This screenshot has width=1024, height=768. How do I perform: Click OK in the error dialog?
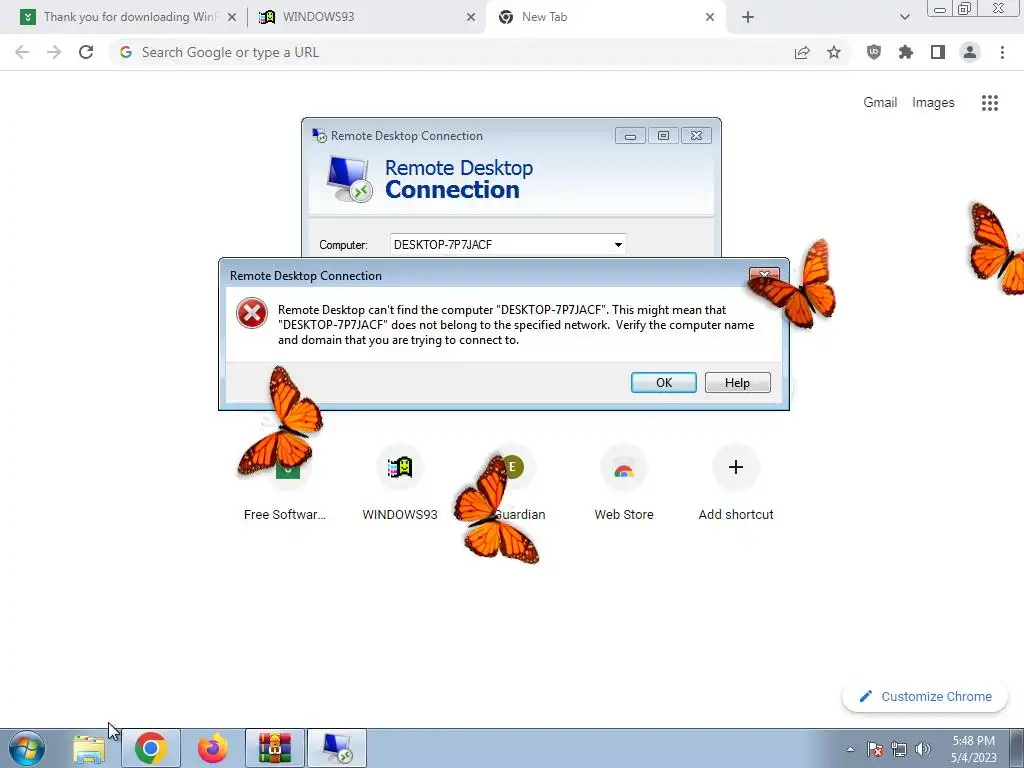coord(664,383)
